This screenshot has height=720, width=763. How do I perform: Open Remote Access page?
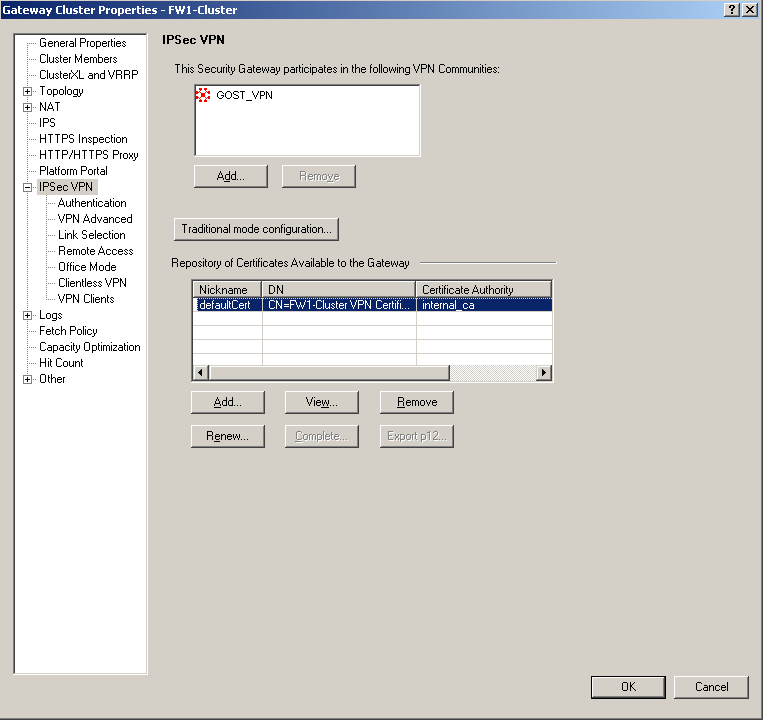(95, 252)
